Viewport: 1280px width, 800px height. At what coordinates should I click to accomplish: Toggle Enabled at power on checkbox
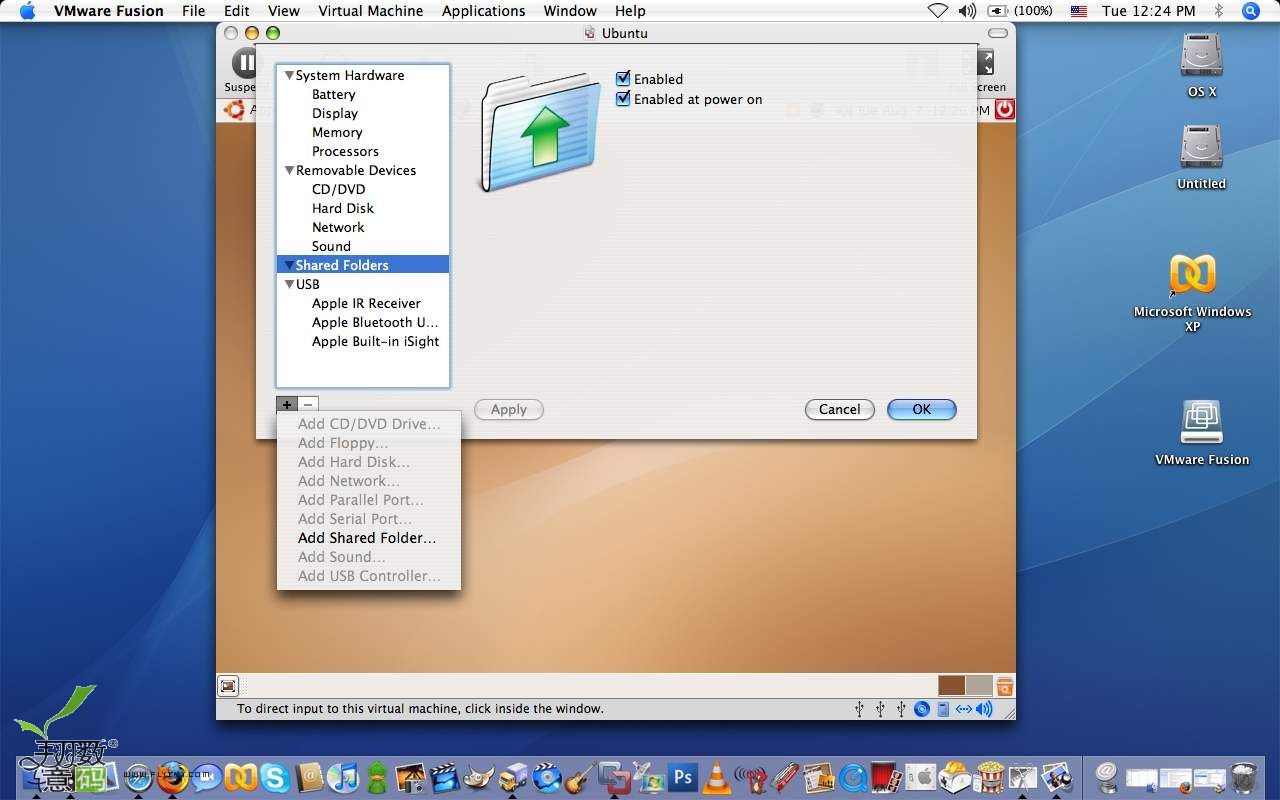click(623, 98)
